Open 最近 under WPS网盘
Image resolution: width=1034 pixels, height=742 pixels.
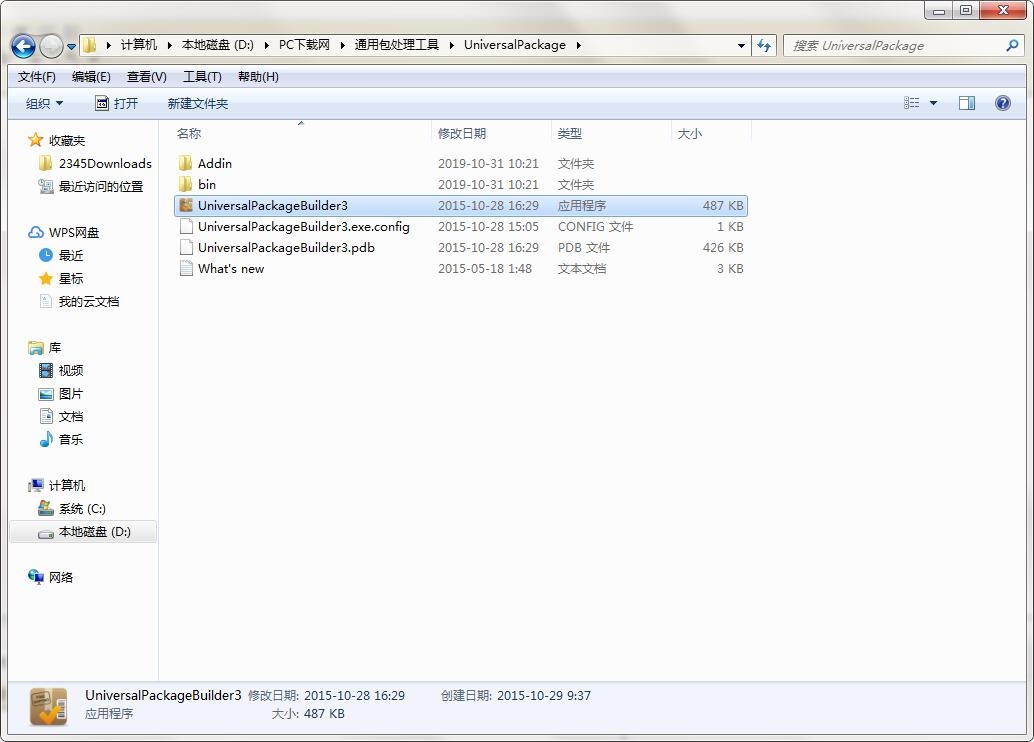(61, 255)
